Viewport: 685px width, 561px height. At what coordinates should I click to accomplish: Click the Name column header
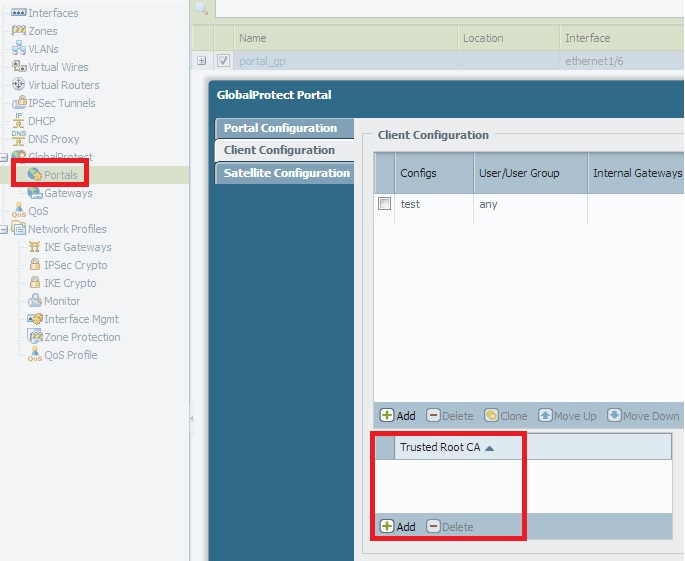pos(346,38)
